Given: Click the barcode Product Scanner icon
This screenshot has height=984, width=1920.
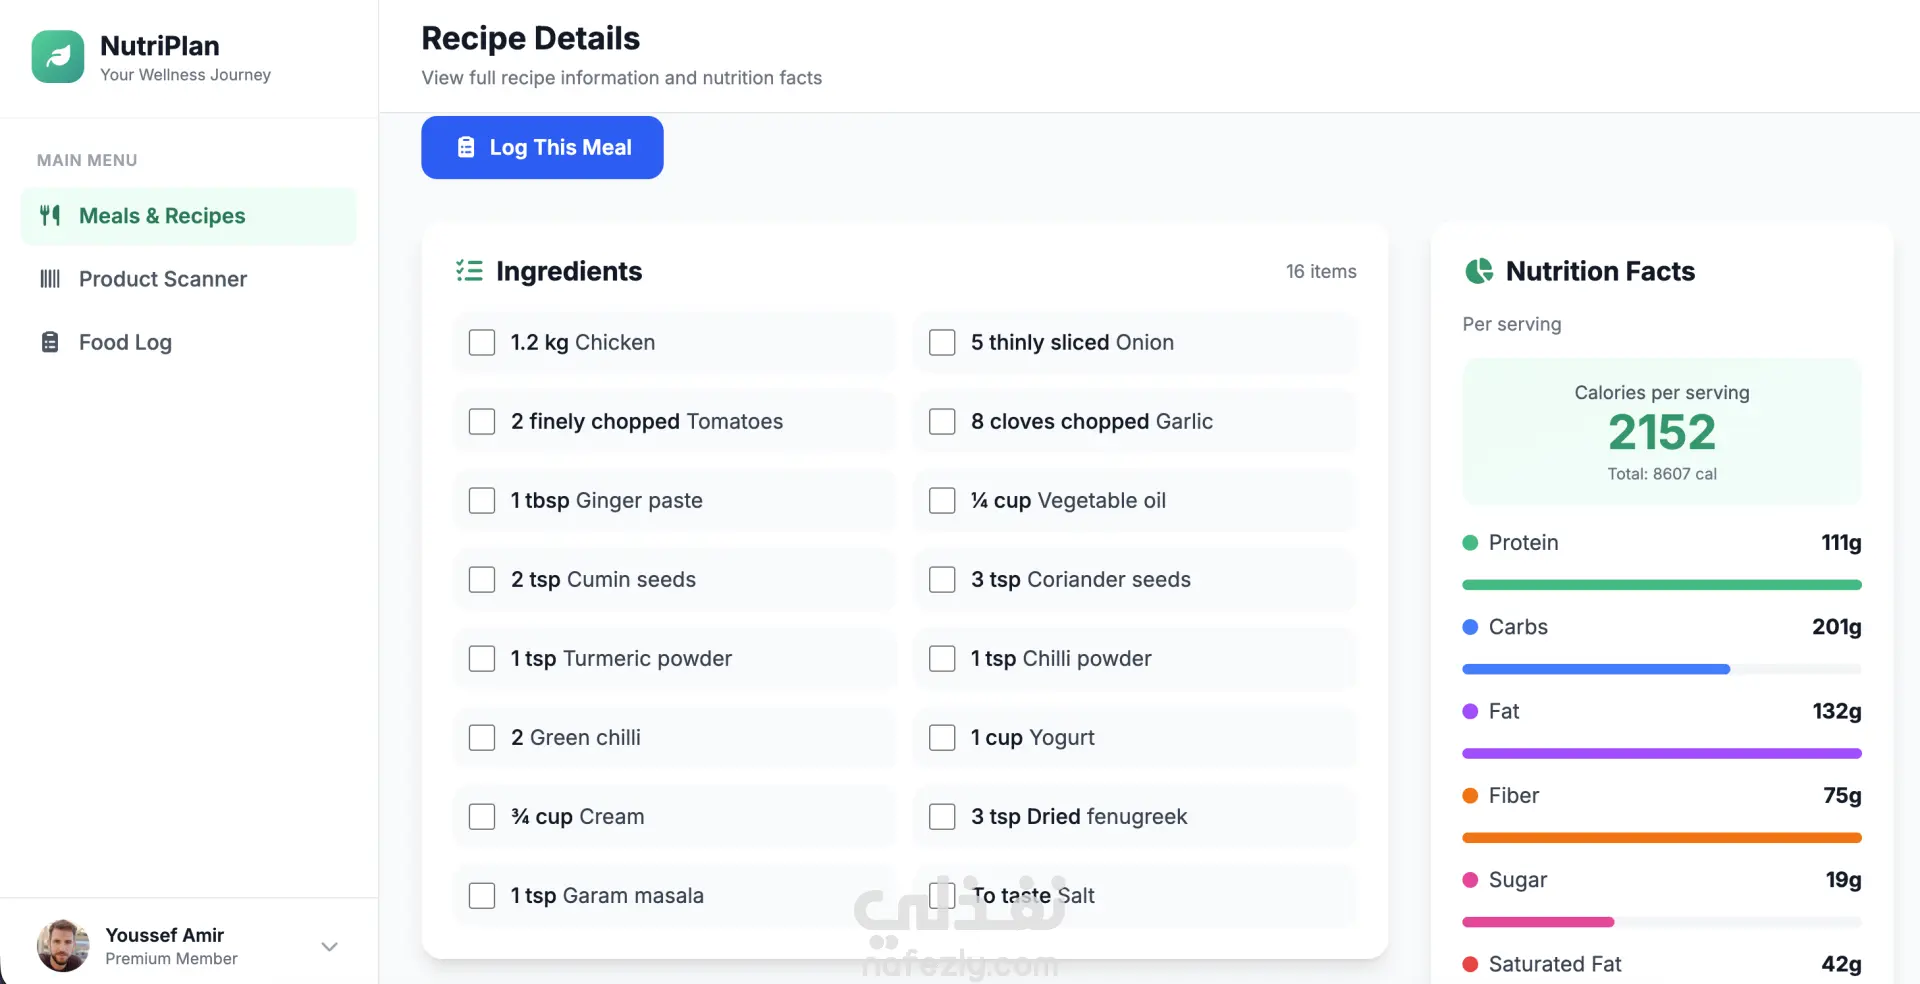Looking at the screenshot, I should [50, 279].
